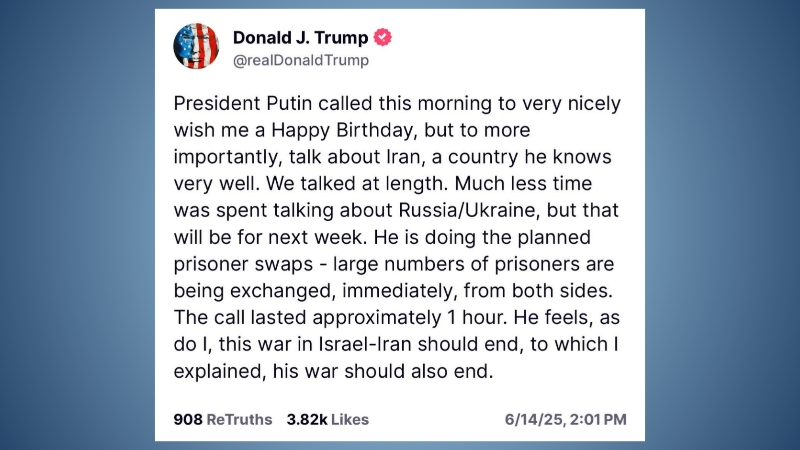Viewport: 800px width, 450px height.
Task: Click the final phrase 'should also end.'
Action: [419, 371]
